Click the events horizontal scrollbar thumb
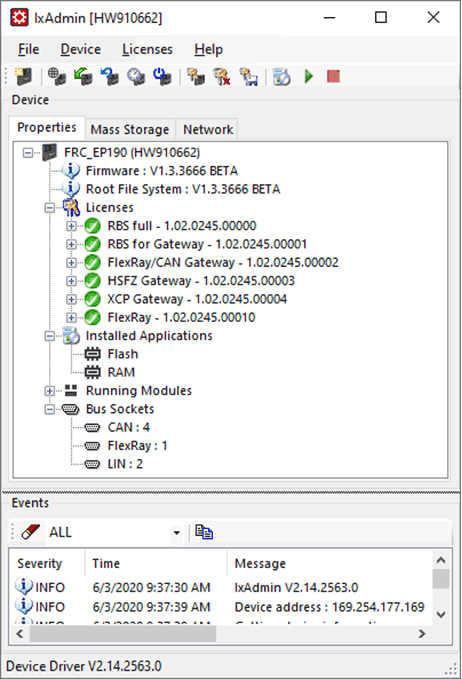This screenshot has height=679, width=462. (x=123, y=634)
